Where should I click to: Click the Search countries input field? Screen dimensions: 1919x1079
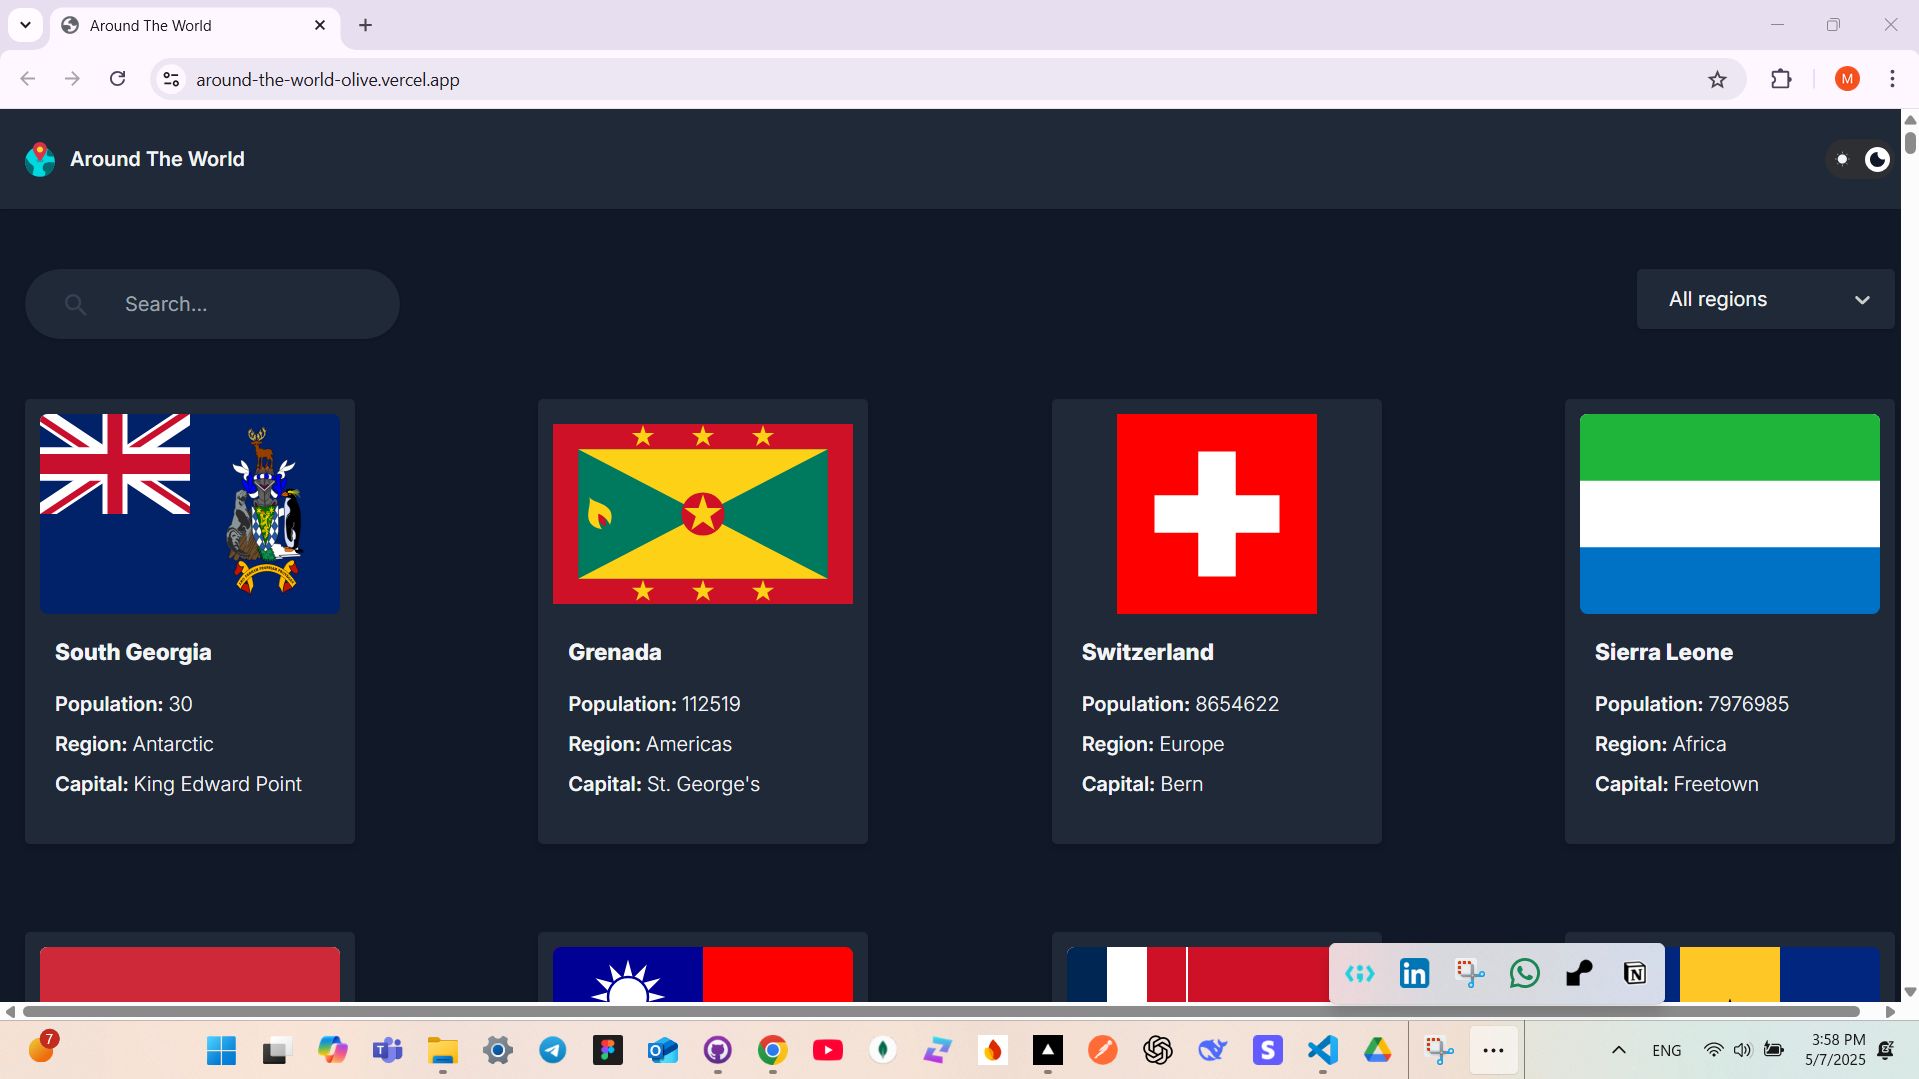230,304
